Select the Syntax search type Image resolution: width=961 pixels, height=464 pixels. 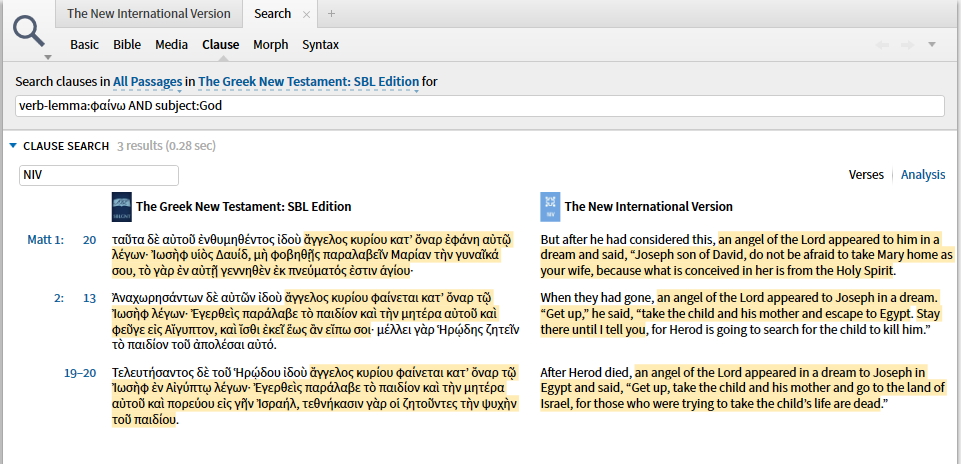tap(321, 45)
